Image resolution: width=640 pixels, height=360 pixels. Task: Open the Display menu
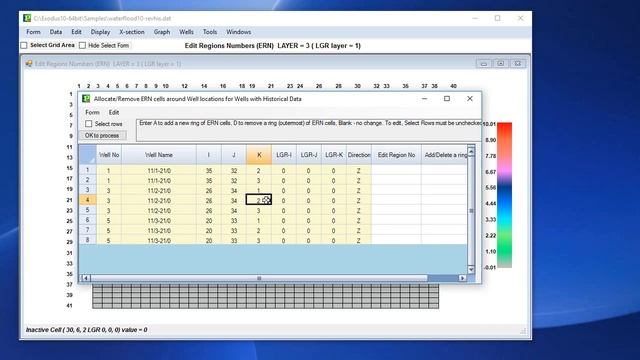click(x=100, y=32)
